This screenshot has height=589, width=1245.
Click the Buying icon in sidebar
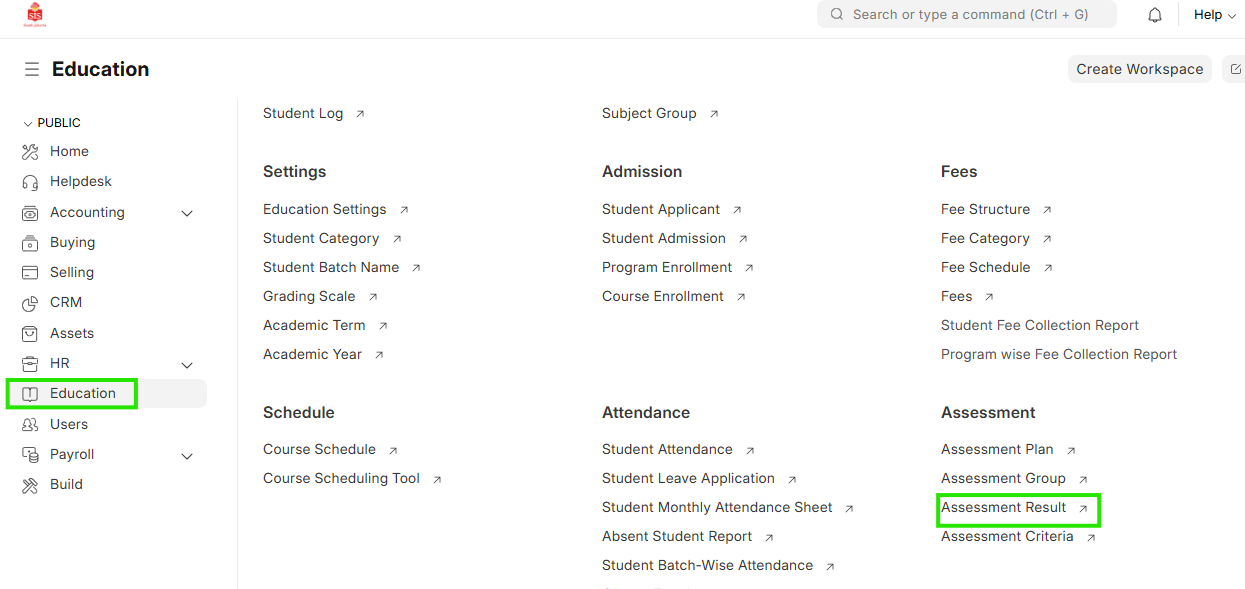[30, 243]
